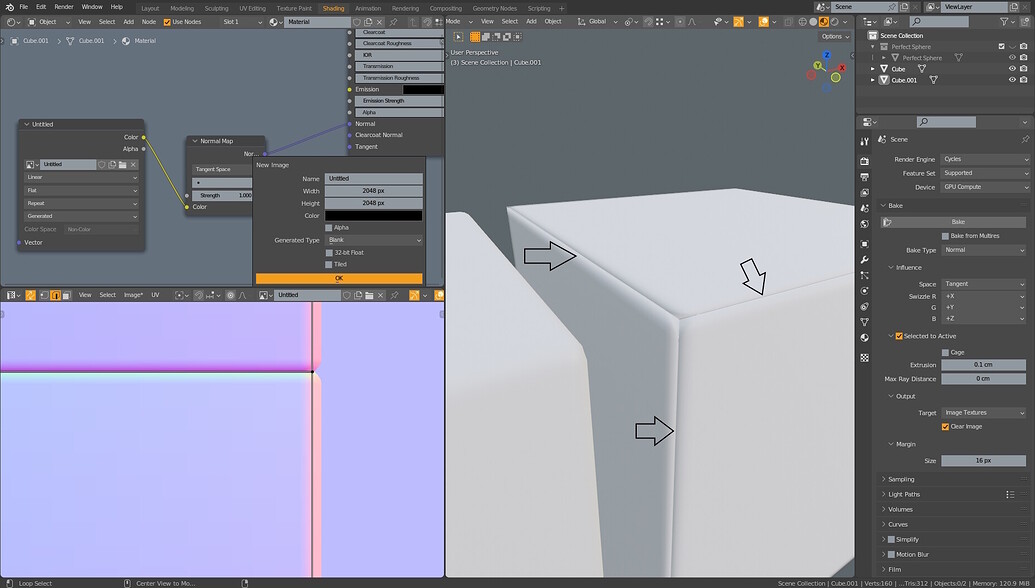This screenshot has width=1035, height=588.
Task: Pin the material in node editor header
Action: pos(393,22)
